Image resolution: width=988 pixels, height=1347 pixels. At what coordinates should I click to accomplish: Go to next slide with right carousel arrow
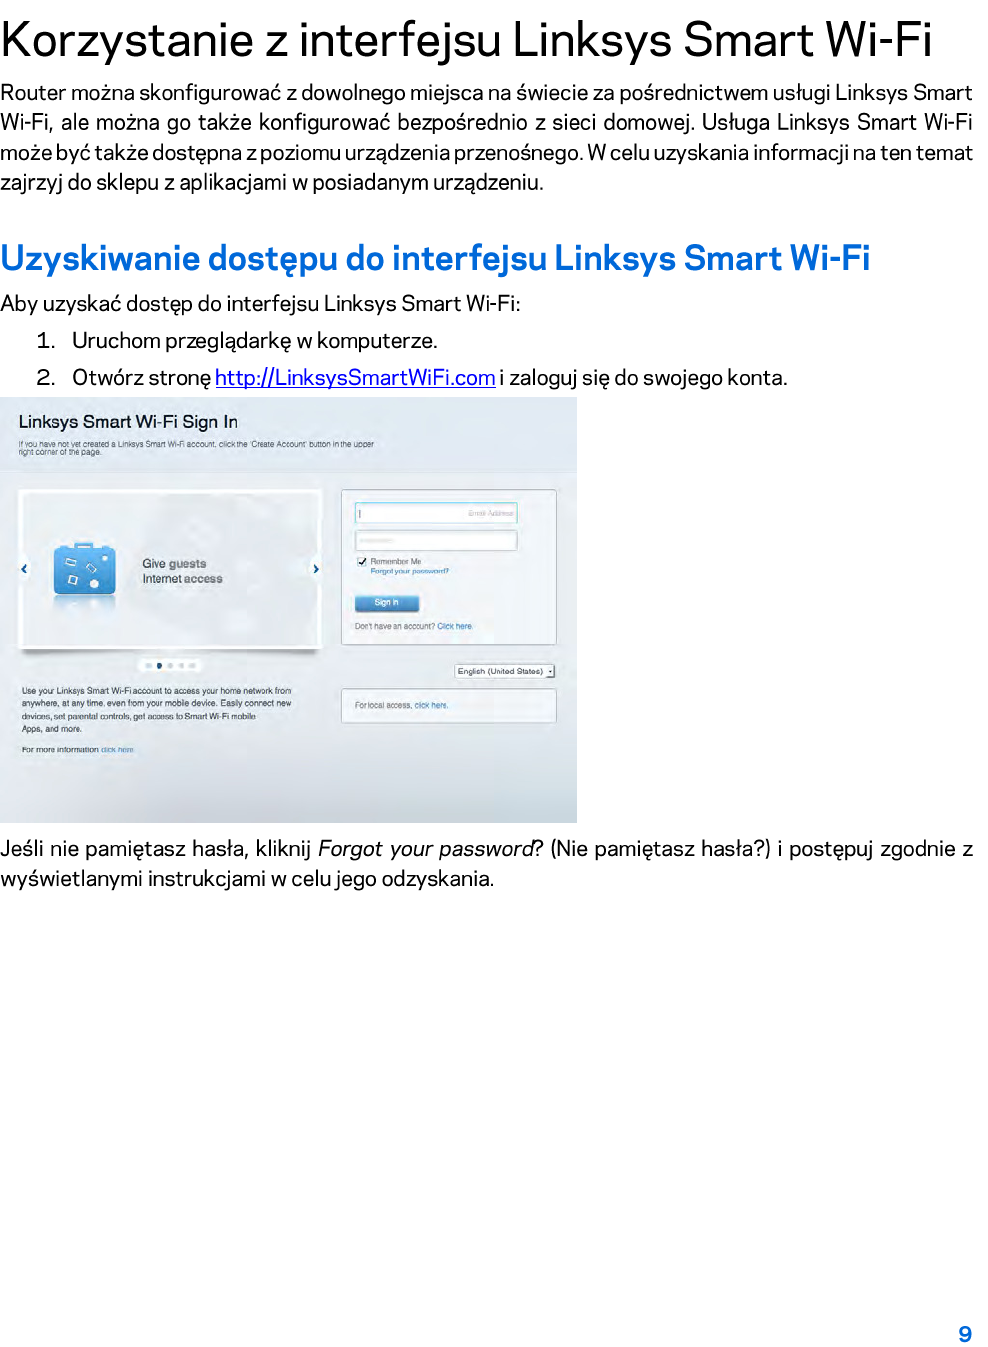pos(316,568)
